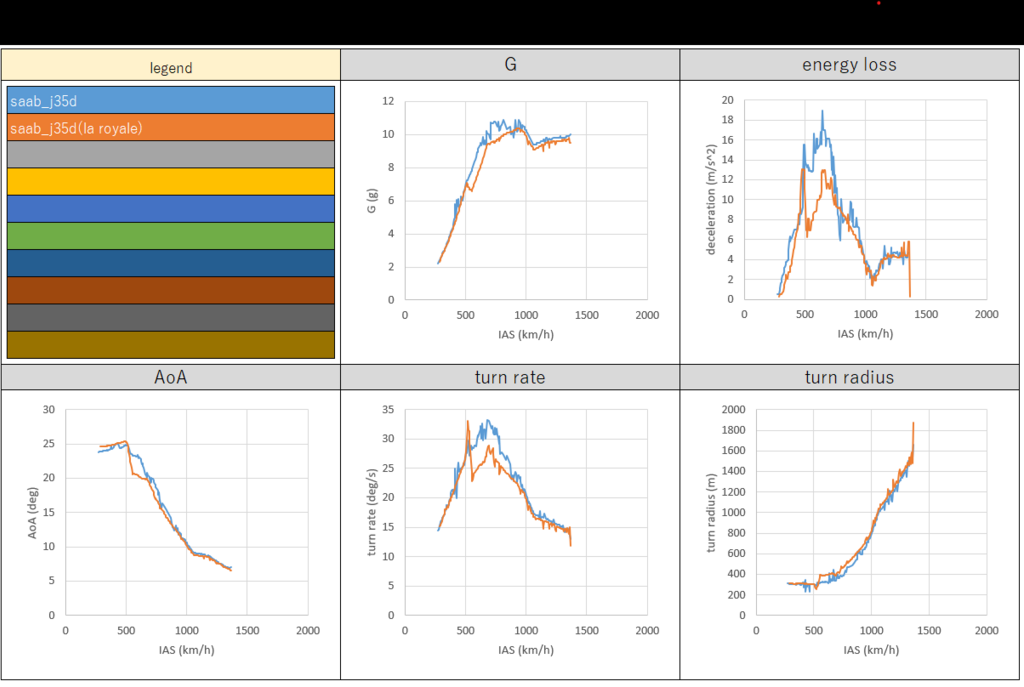The width and height of the screenshot is (1024, 687).
Task: Click the brown legend swatch
Action: 170,290
